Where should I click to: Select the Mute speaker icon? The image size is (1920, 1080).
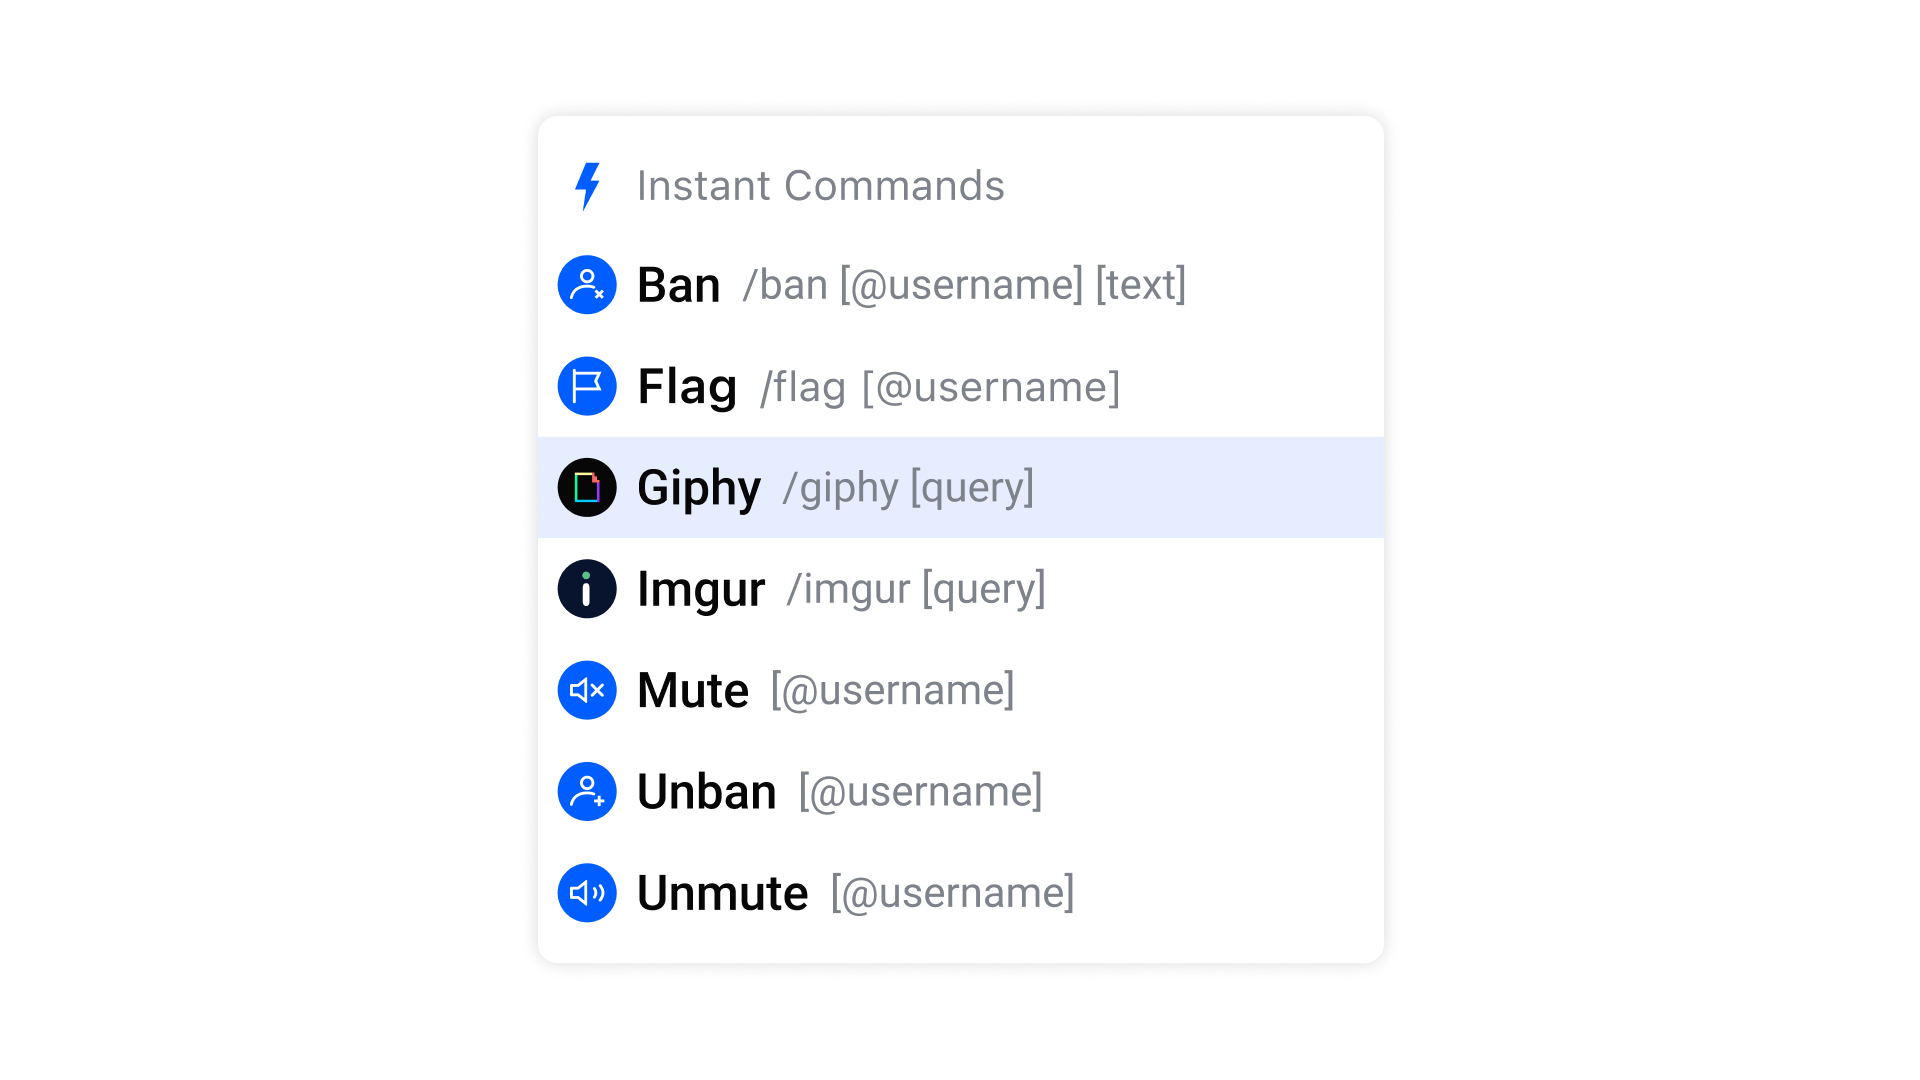[588, 690]
